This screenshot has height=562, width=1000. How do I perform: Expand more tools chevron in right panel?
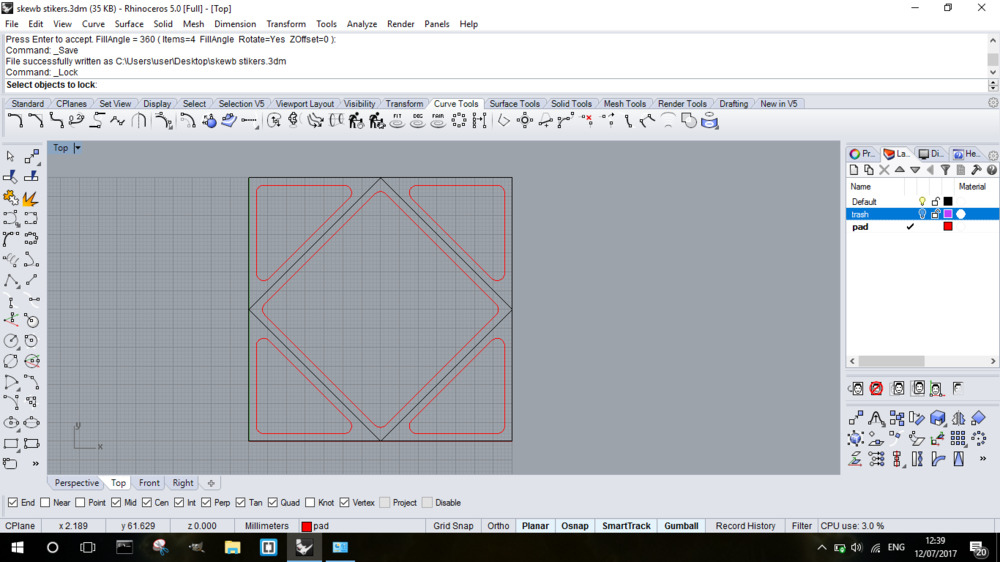click(983, 458)
